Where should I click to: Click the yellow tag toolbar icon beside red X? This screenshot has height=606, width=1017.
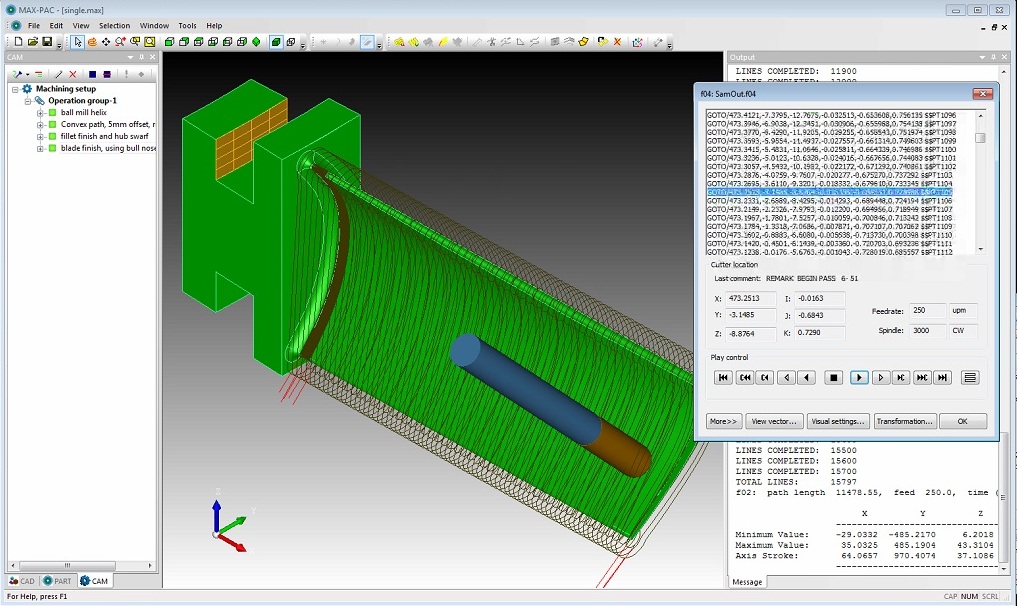click(603, 42)
